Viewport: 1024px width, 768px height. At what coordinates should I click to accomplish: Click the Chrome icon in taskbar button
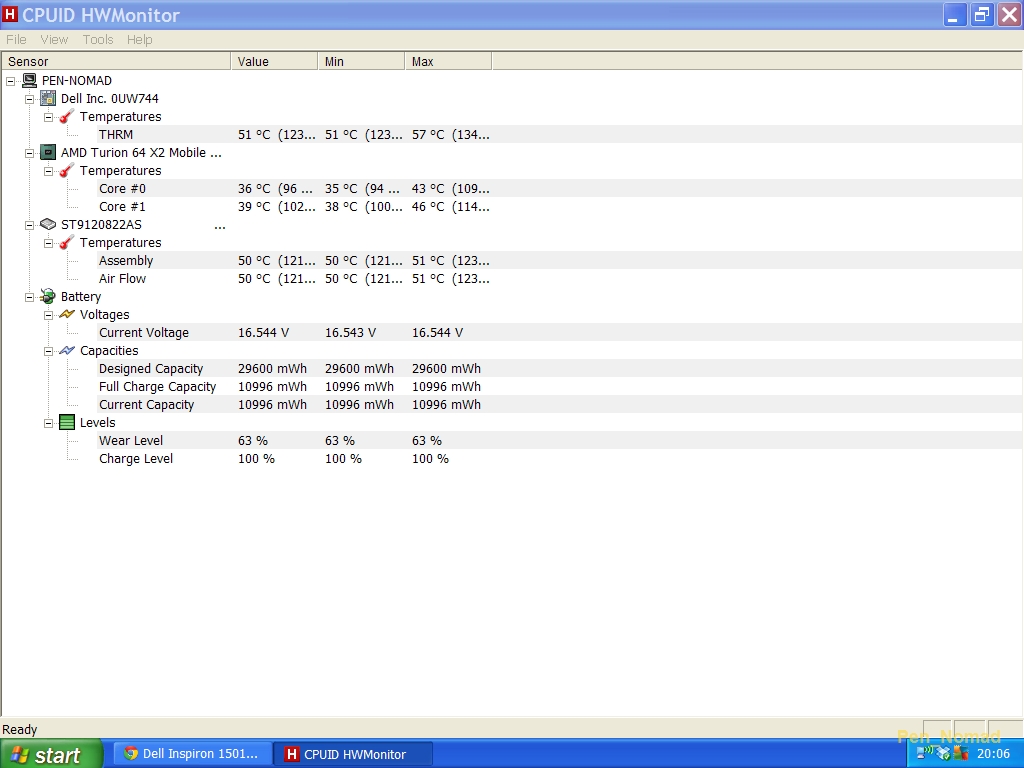pyautogui.click(x=131, y=754)
